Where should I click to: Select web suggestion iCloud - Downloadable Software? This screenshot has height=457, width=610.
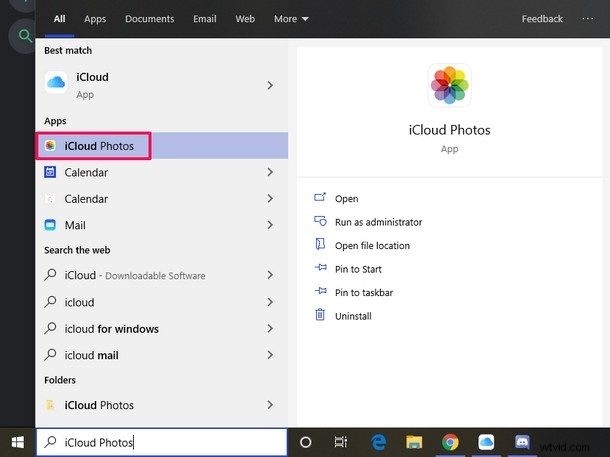pos(161,275)
